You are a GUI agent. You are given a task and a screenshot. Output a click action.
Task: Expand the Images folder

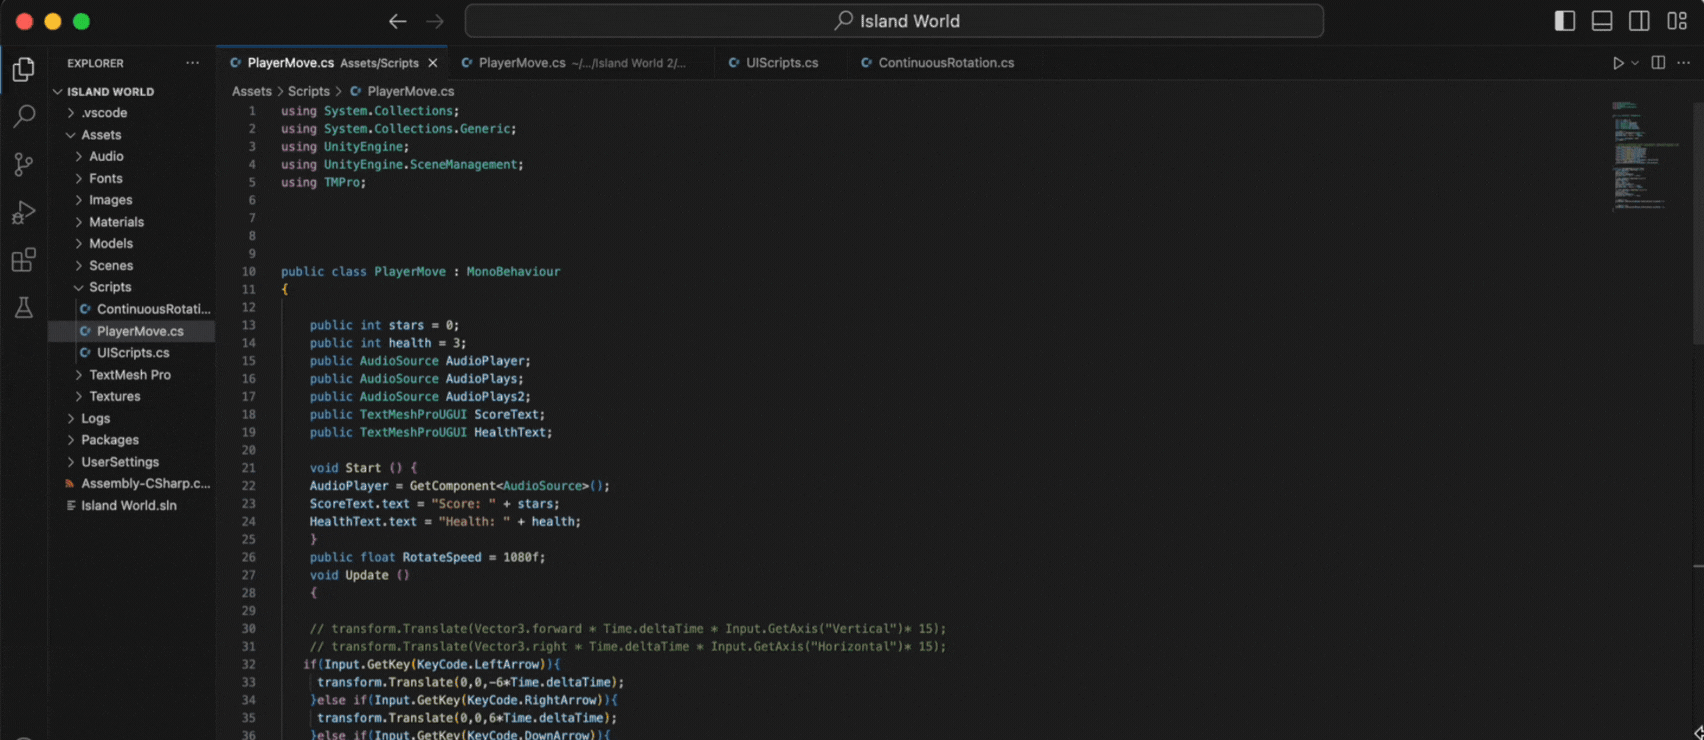(132, 200)
